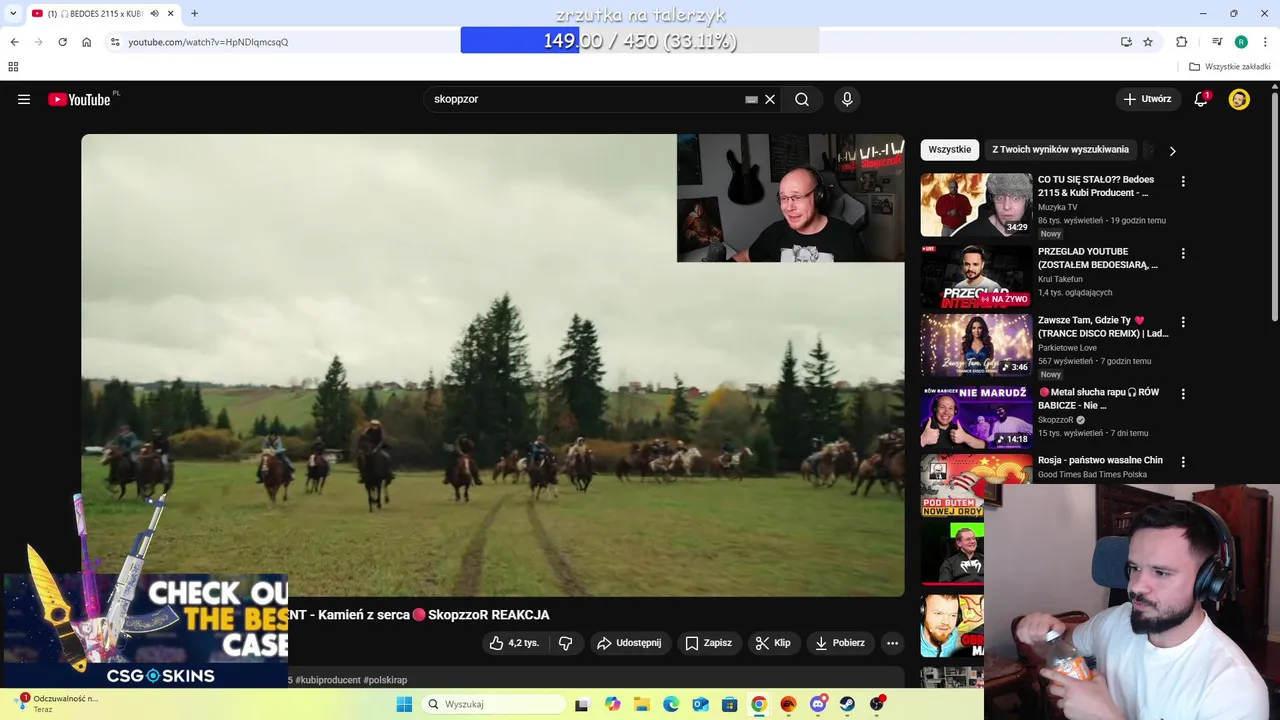This screenshot has width=1280, height=720.
Task: Open the Chrome three-dot menu
Action: (x=1266, y=42)
